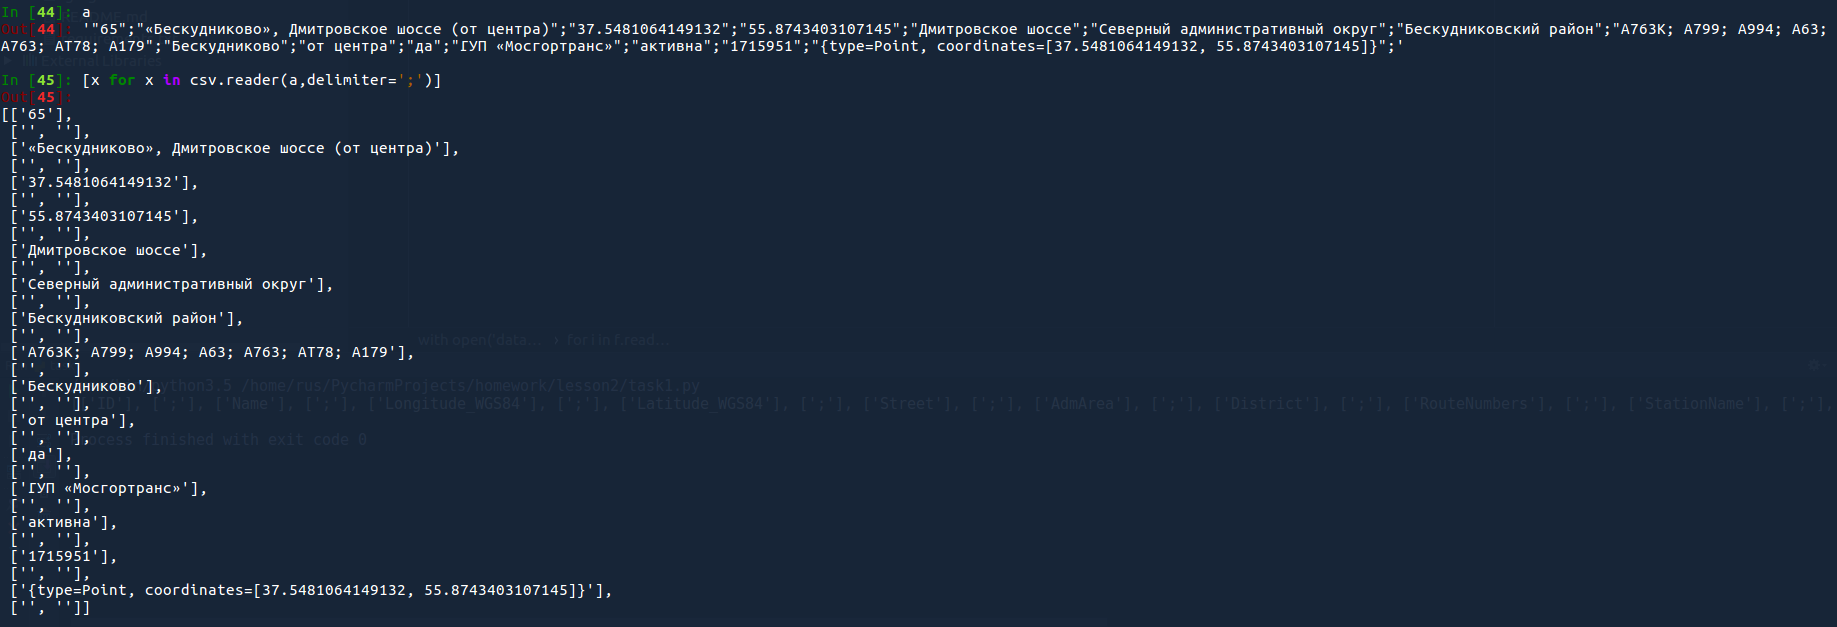The height and width of the screenshot is (627, 1837).
Task: Click the Out[44] output prompt
Action: (29, 29)
